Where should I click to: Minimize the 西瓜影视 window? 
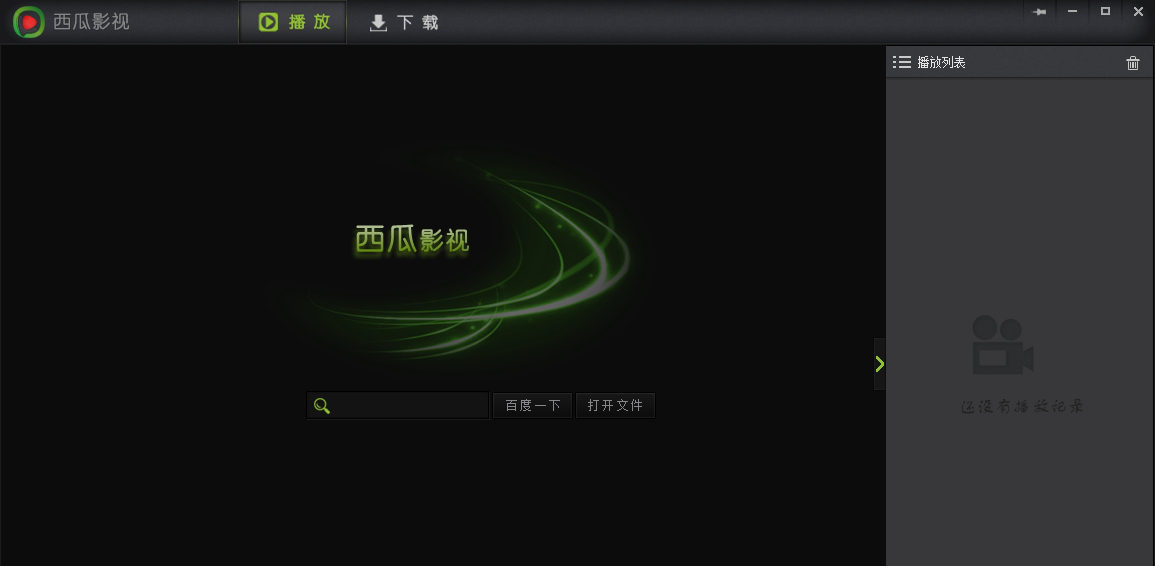[1072, 11]
